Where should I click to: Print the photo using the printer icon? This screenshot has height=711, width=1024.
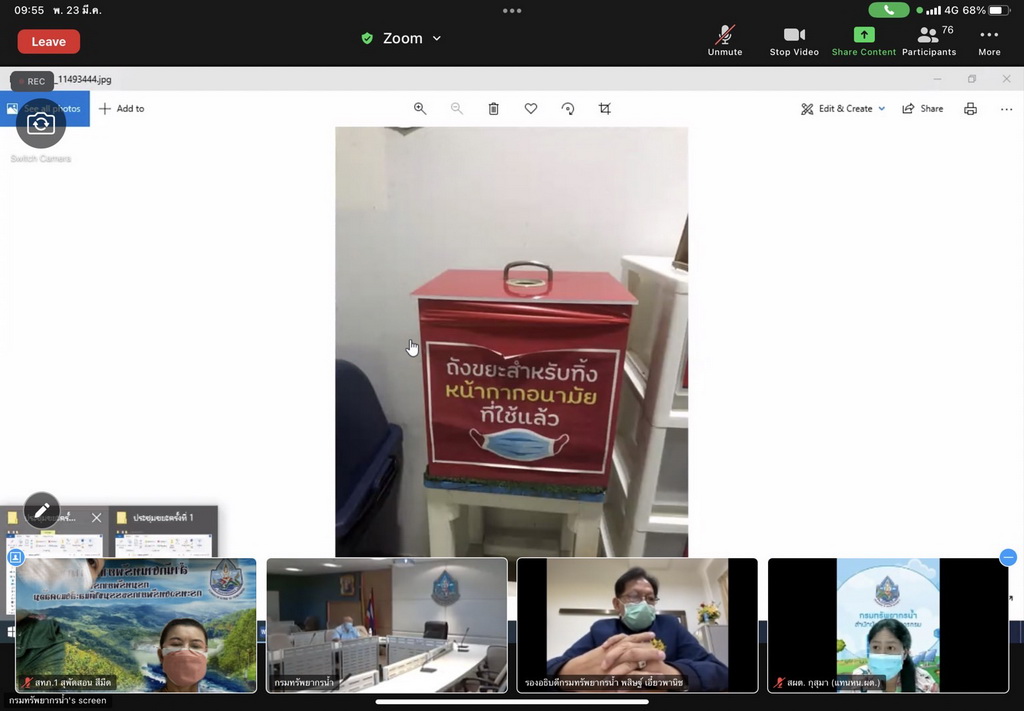point(970,108)
